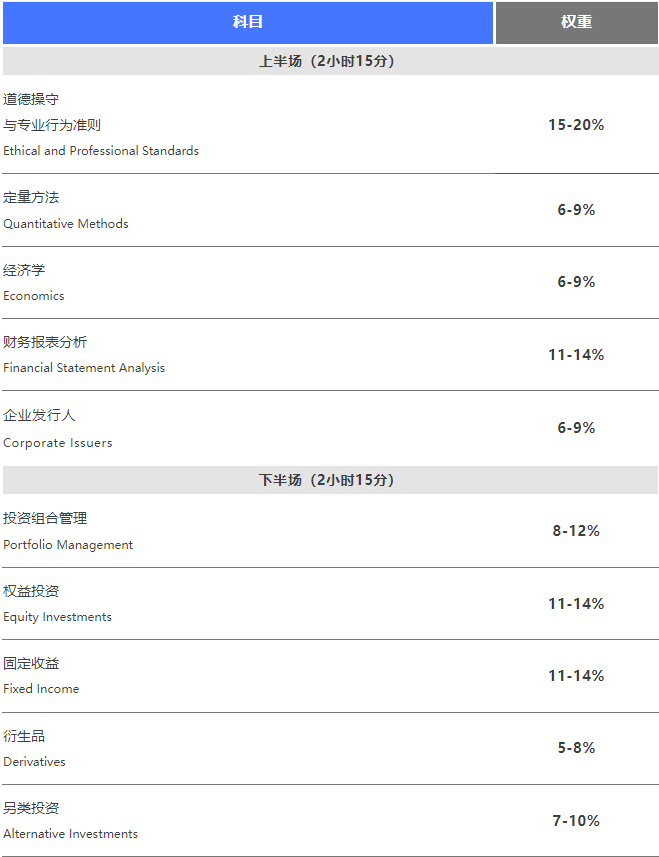Select the 经济学 Economics row label

click(x=34, y=283)
